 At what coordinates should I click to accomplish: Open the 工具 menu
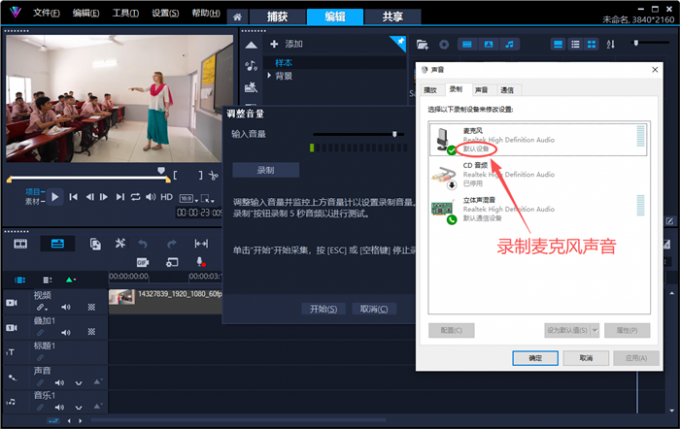[125, 13]
